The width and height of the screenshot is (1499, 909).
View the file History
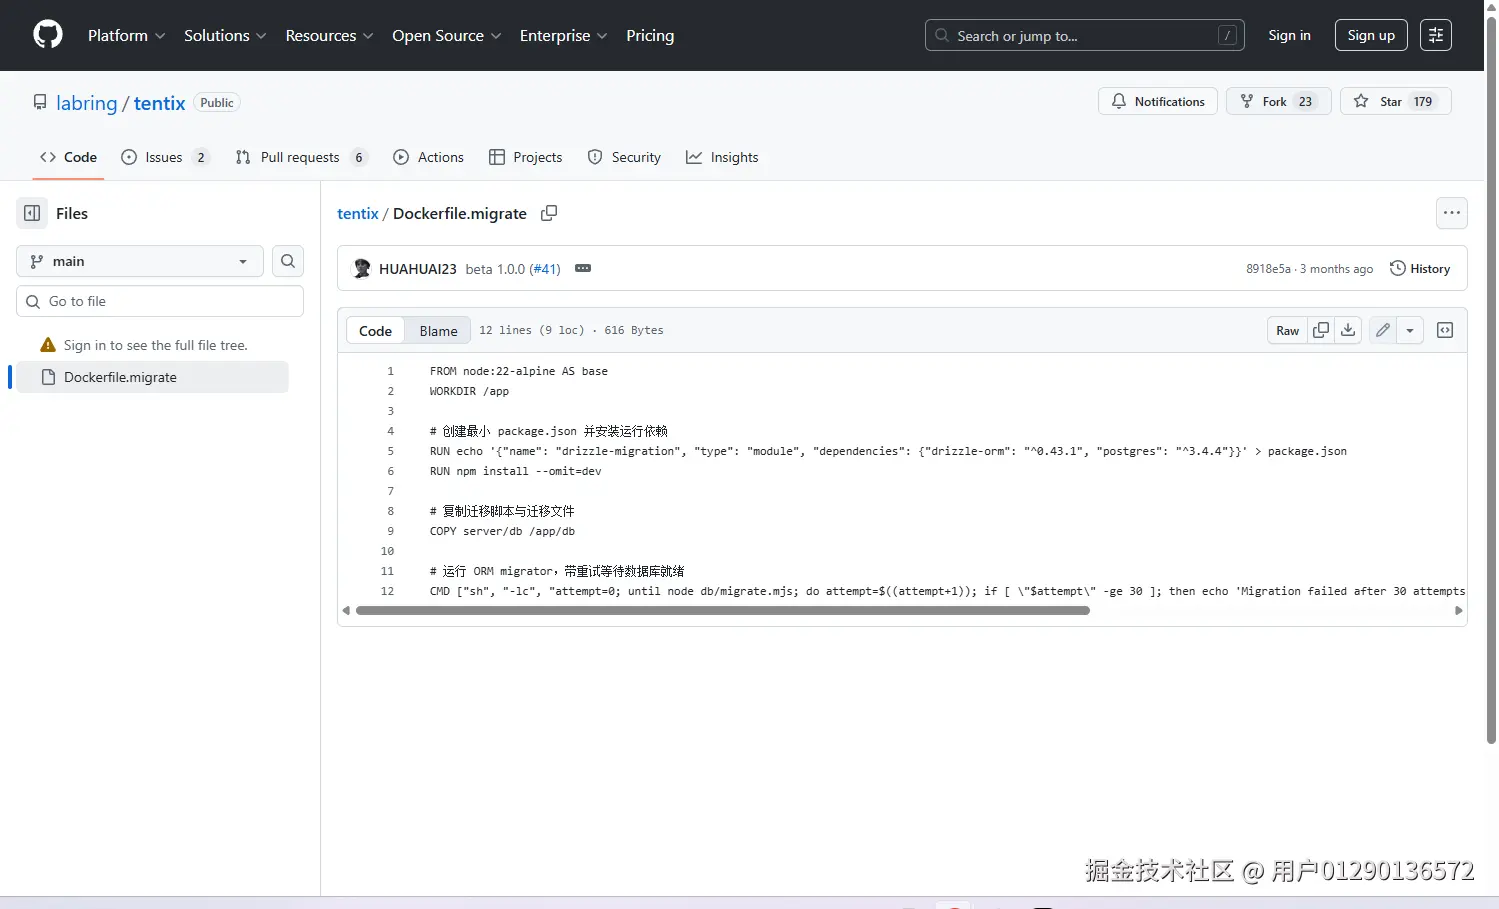(x=1420, y=268)
